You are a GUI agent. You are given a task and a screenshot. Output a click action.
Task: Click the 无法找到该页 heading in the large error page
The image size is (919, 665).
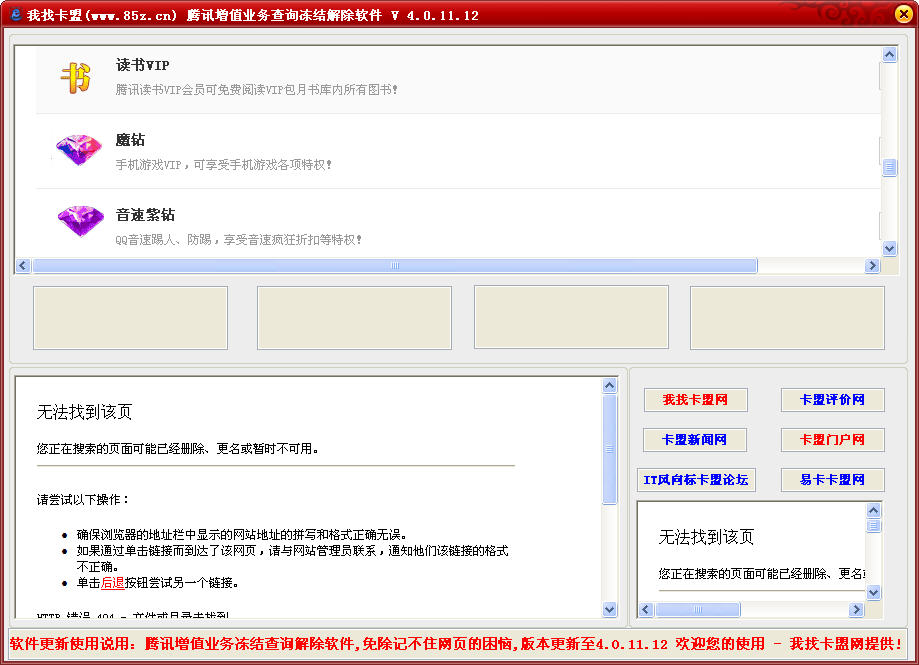pos(84,412)
